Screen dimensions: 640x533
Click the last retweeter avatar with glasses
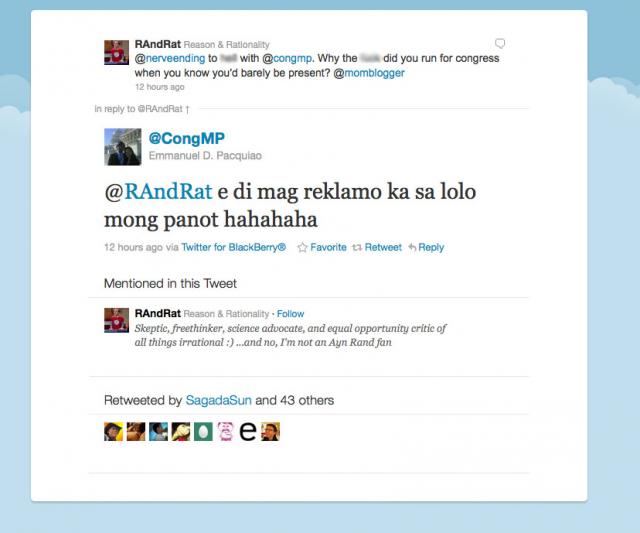point(270,431)
